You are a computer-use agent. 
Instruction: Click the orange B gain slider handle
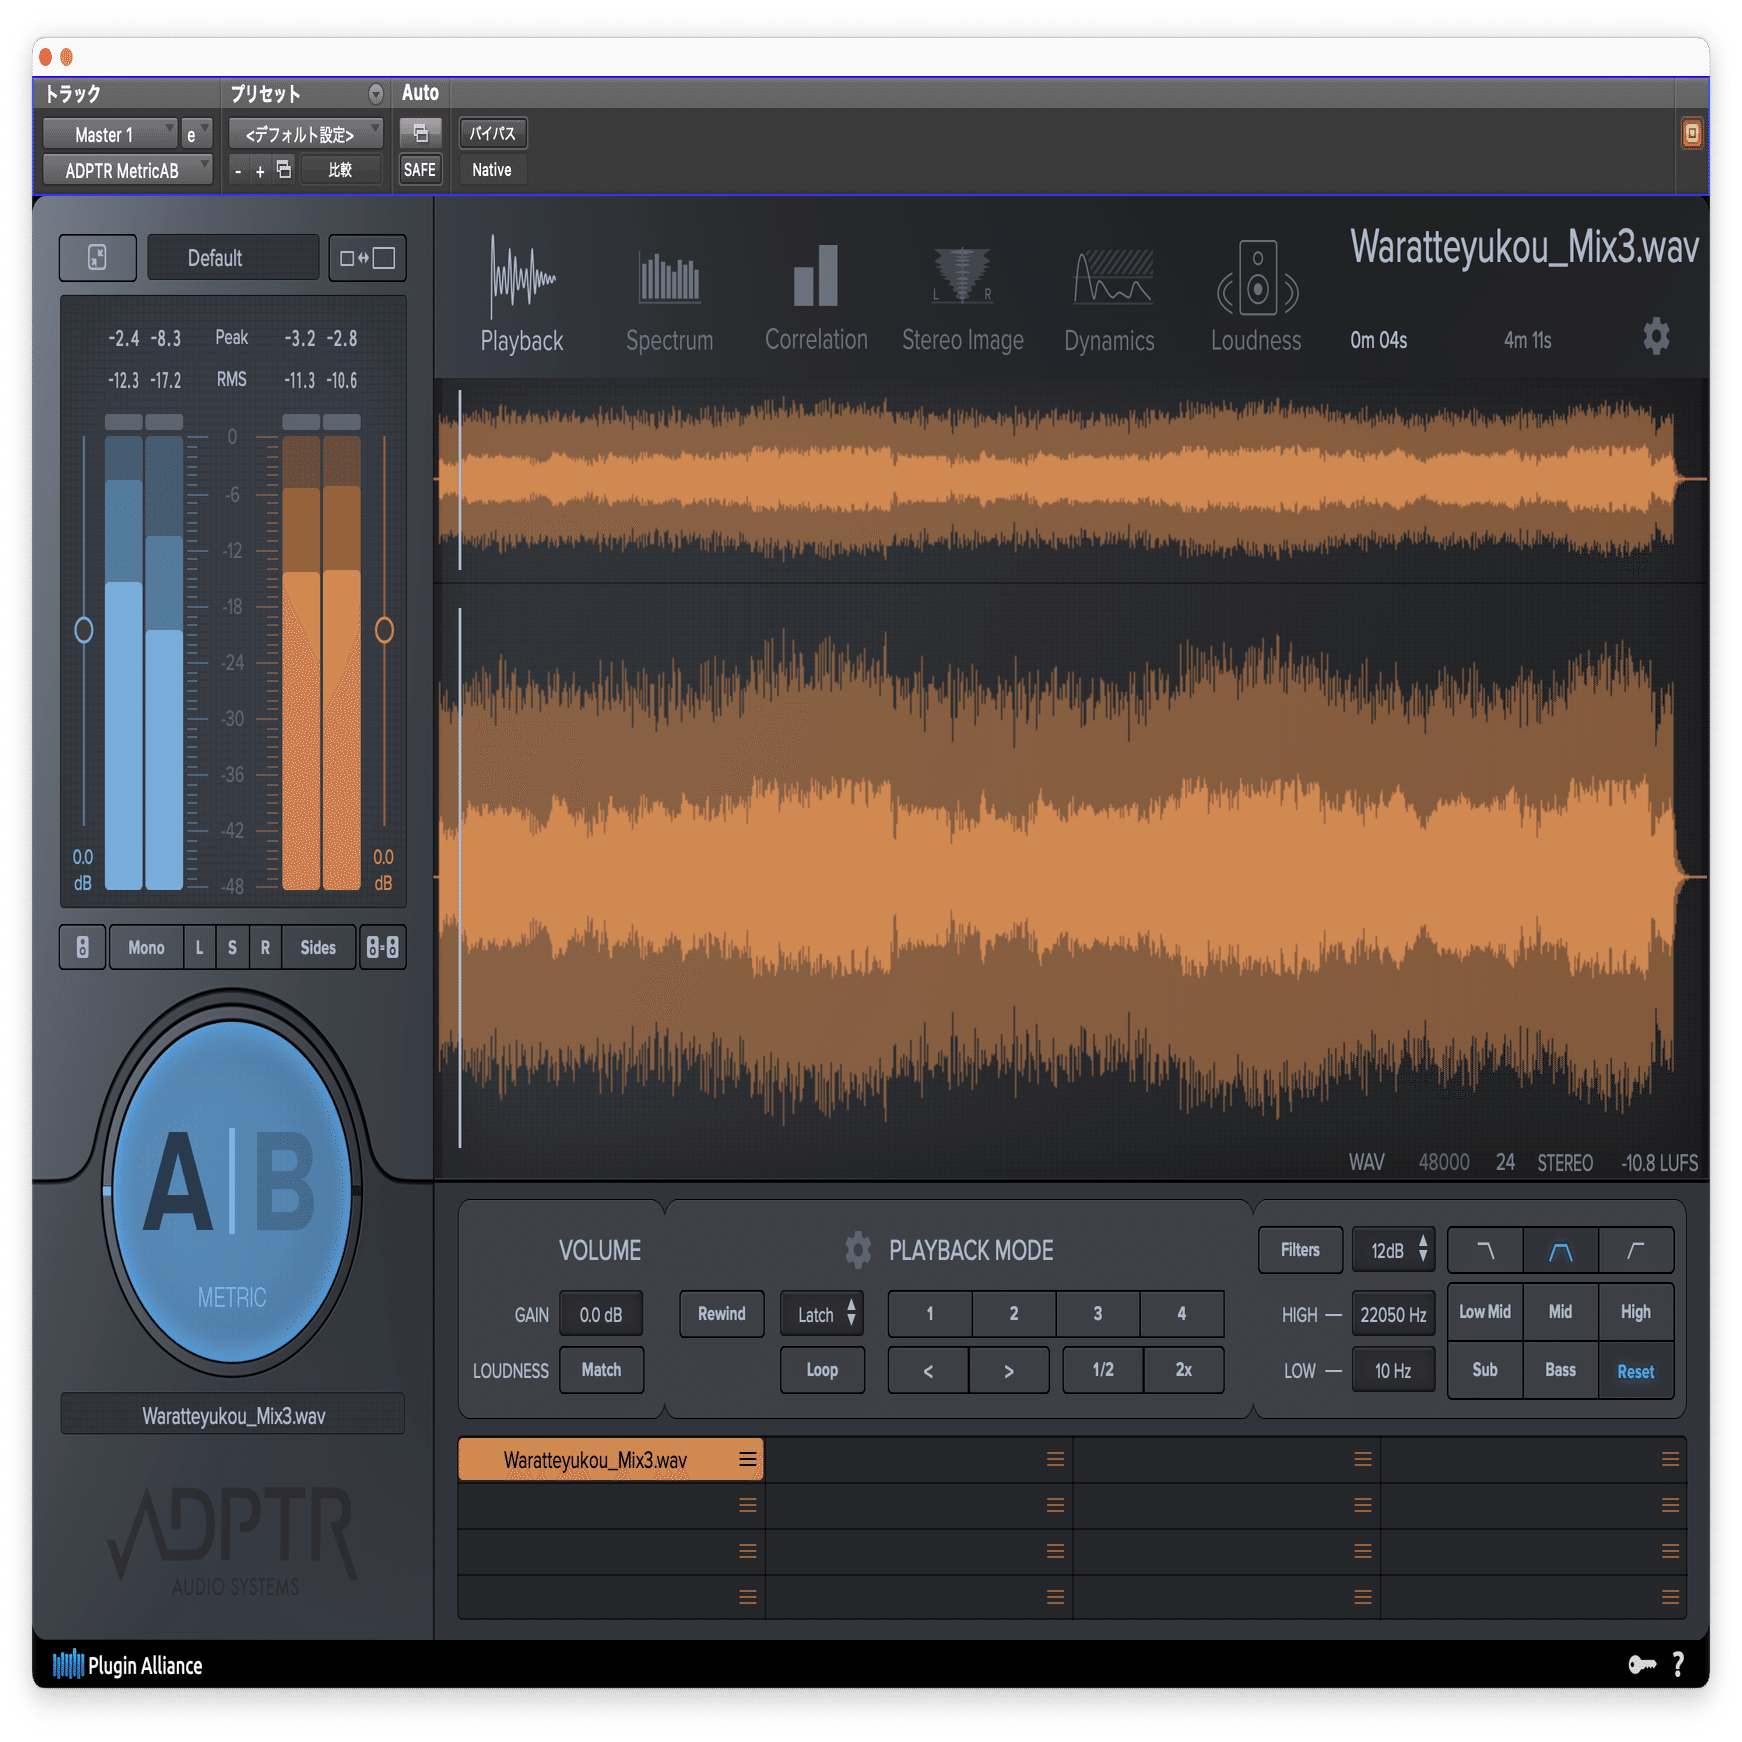pos(384,630)
